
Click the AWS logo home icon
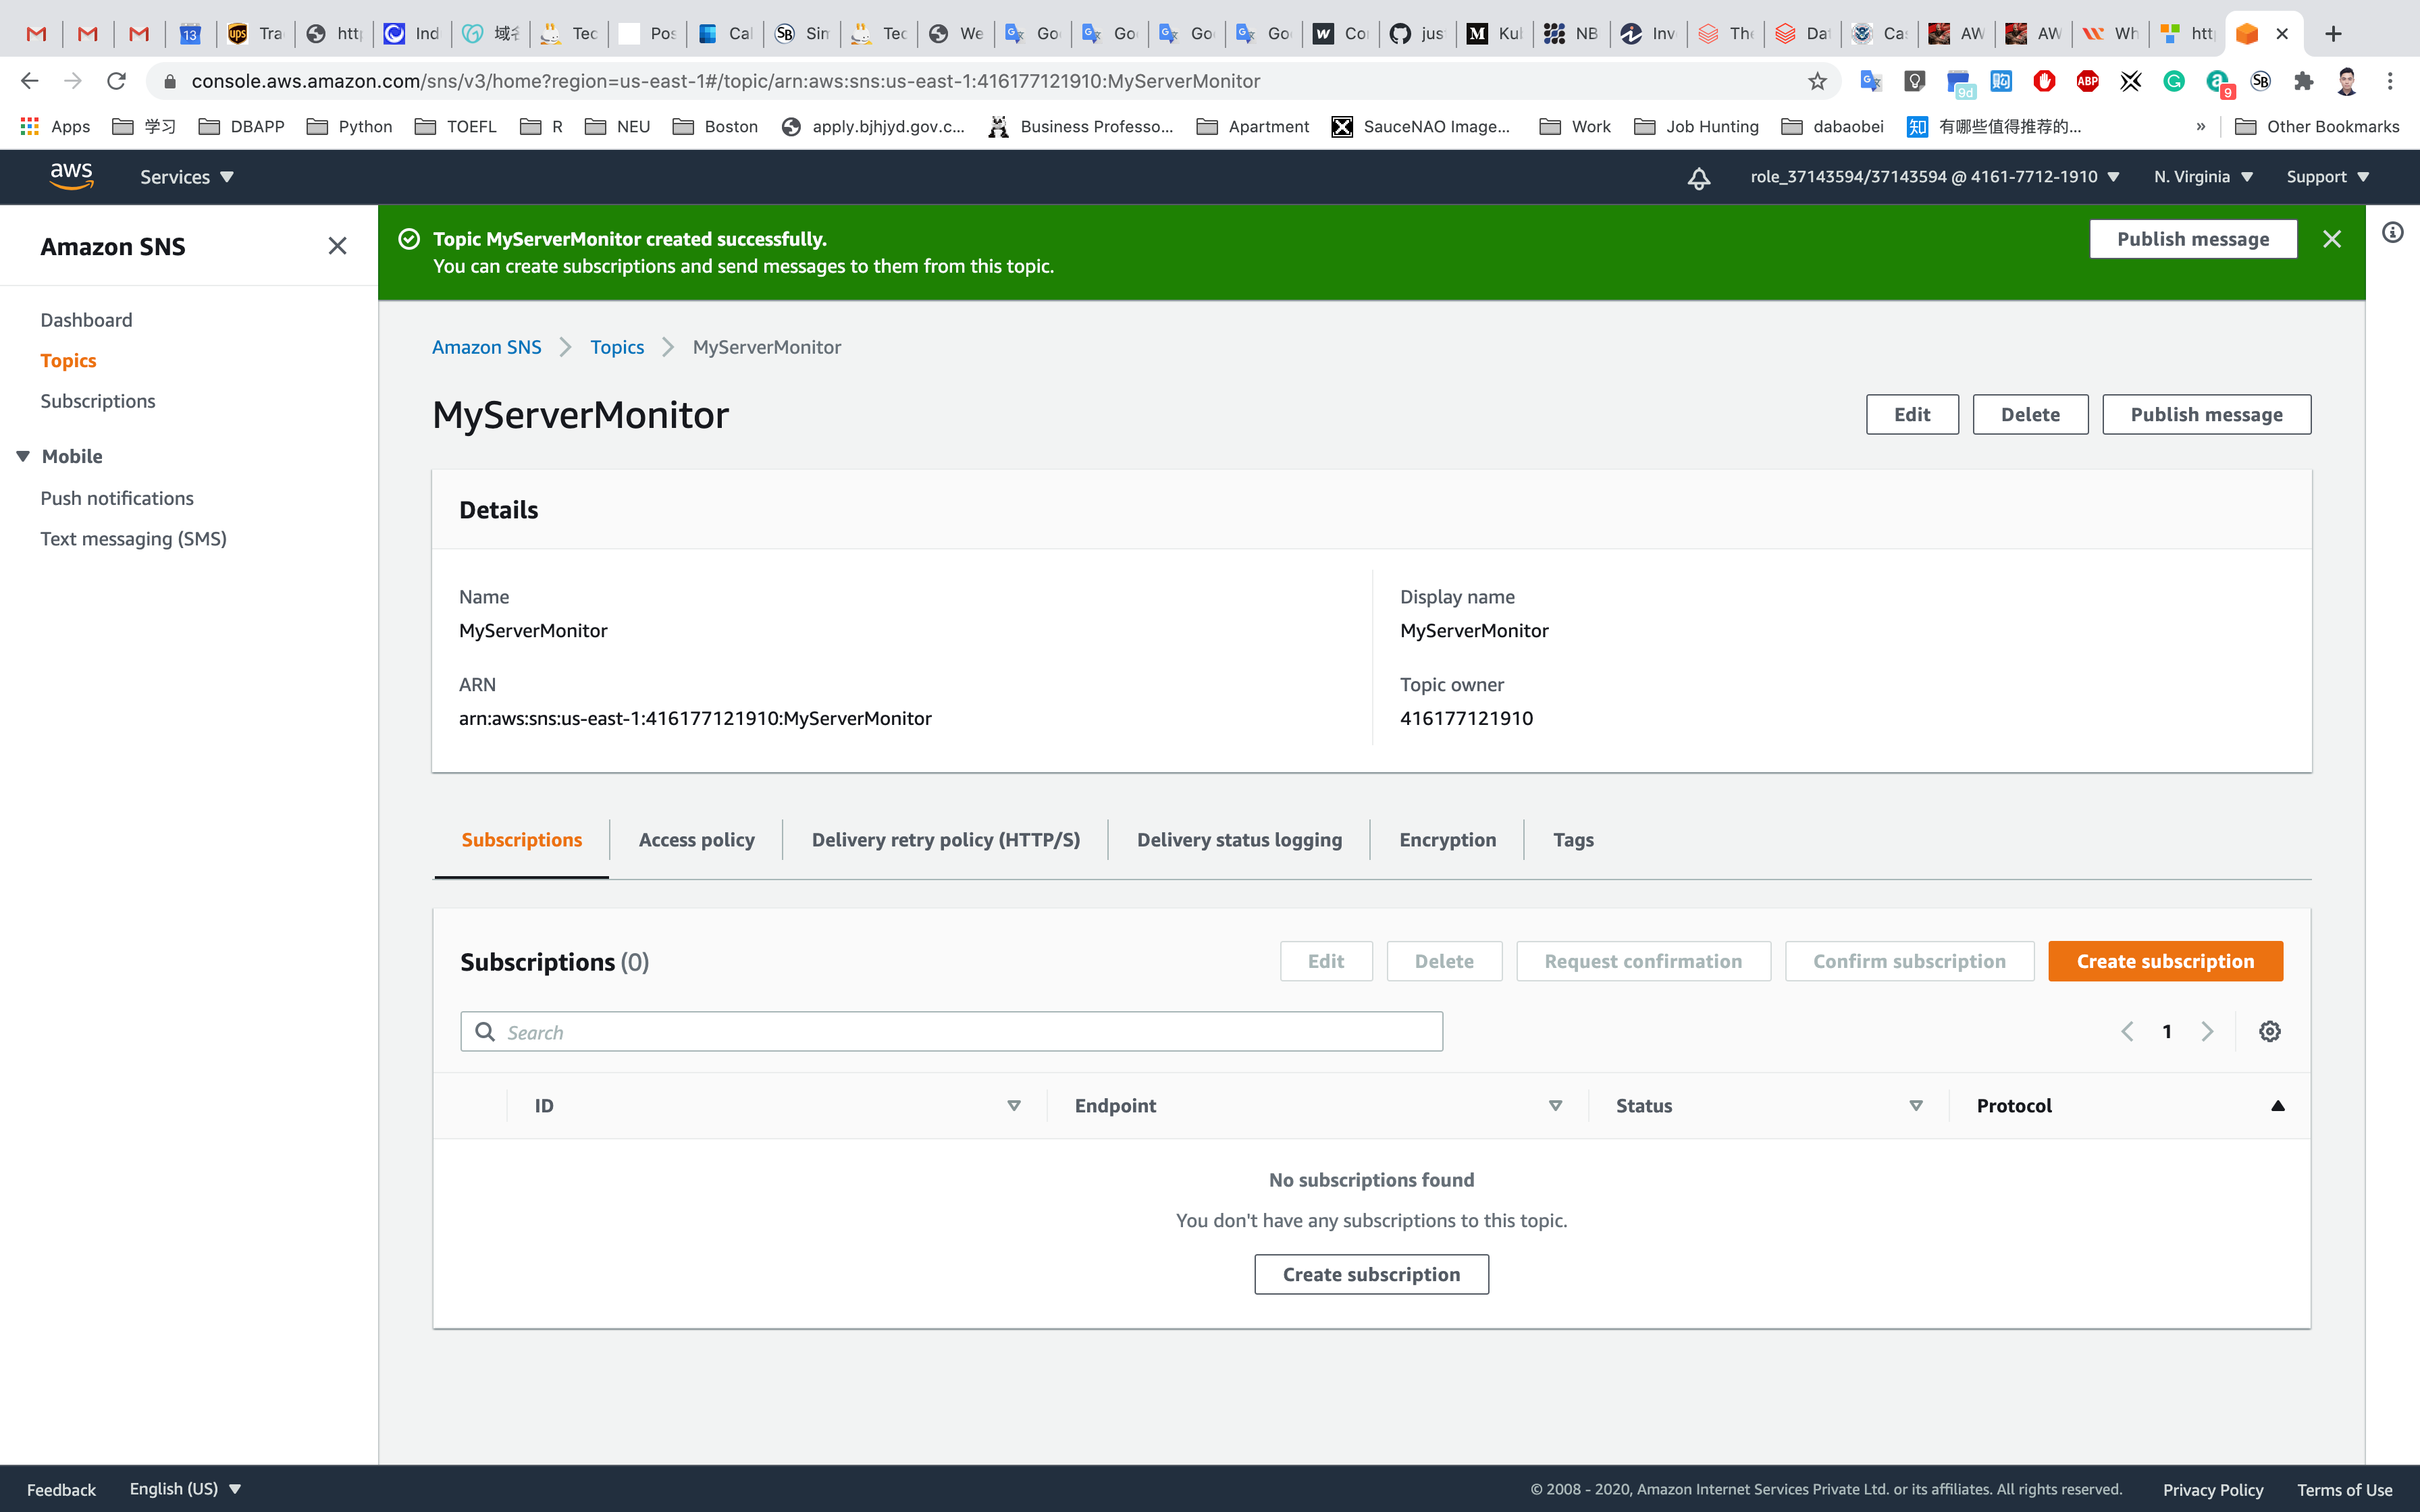click(71, 176)
